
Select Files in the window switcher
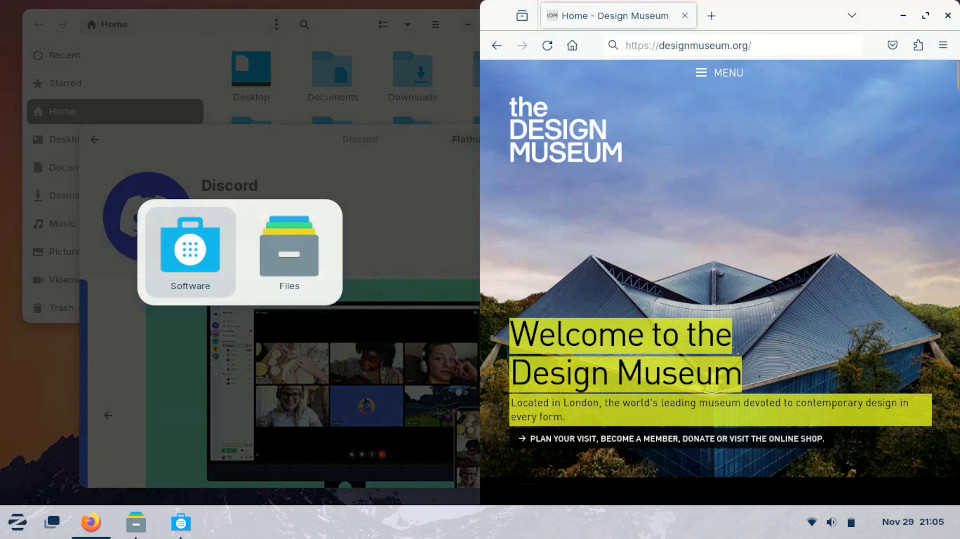click(x=289, y=252)
